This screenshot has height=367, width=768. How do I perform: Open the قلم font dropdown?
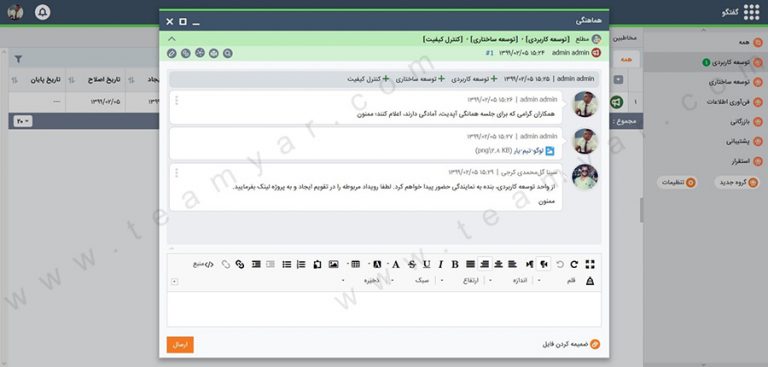click(559, 280)
